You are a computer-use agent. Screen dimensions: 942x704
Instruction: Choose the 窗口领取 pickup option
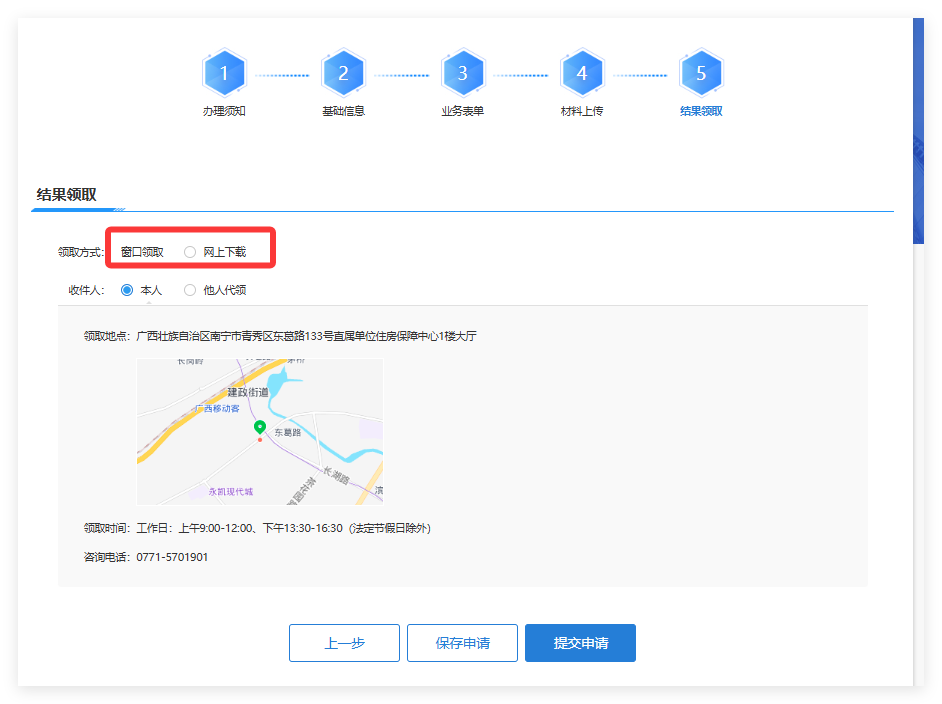pos(141,252)
